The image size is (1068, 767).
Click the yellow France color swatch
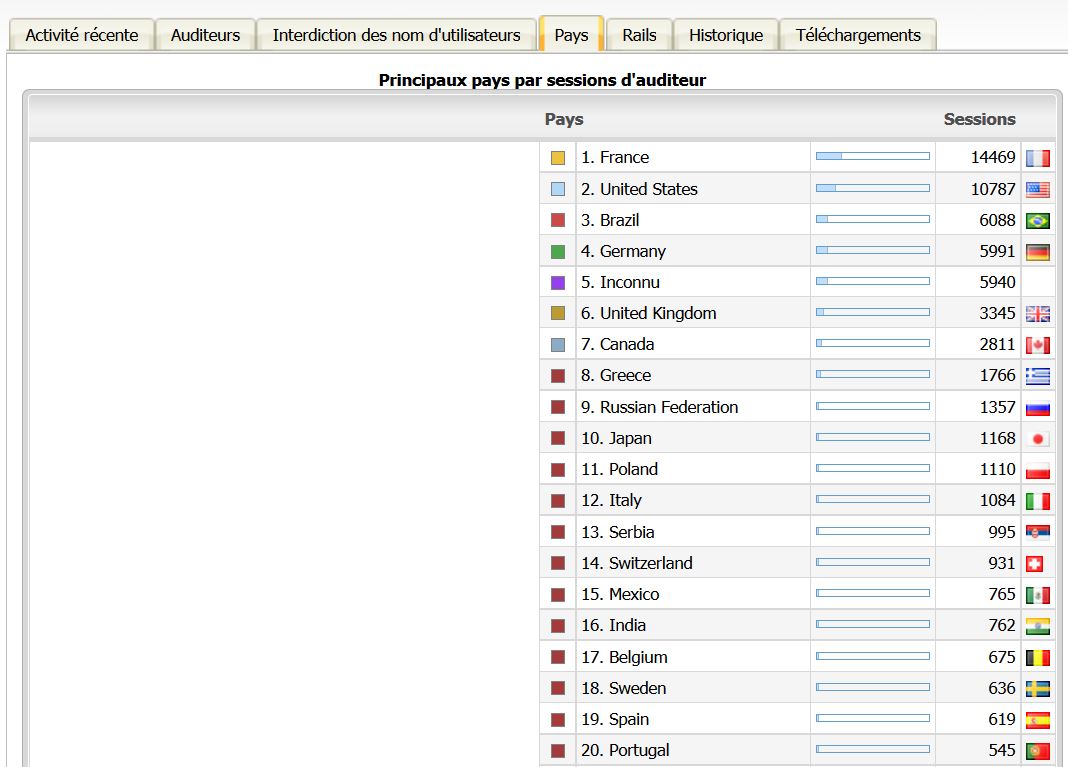(558, 158)
